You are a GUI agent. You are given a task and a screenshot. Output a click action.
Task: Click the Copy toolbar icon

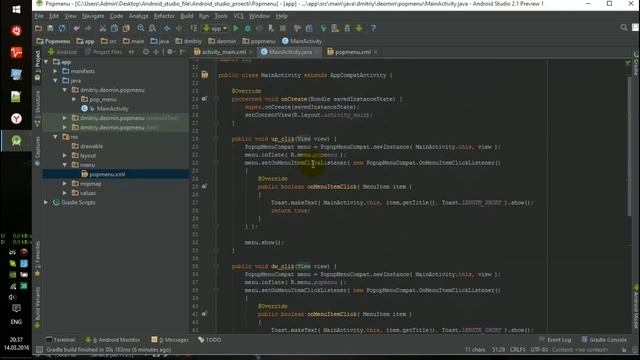[x=114, y=28]
